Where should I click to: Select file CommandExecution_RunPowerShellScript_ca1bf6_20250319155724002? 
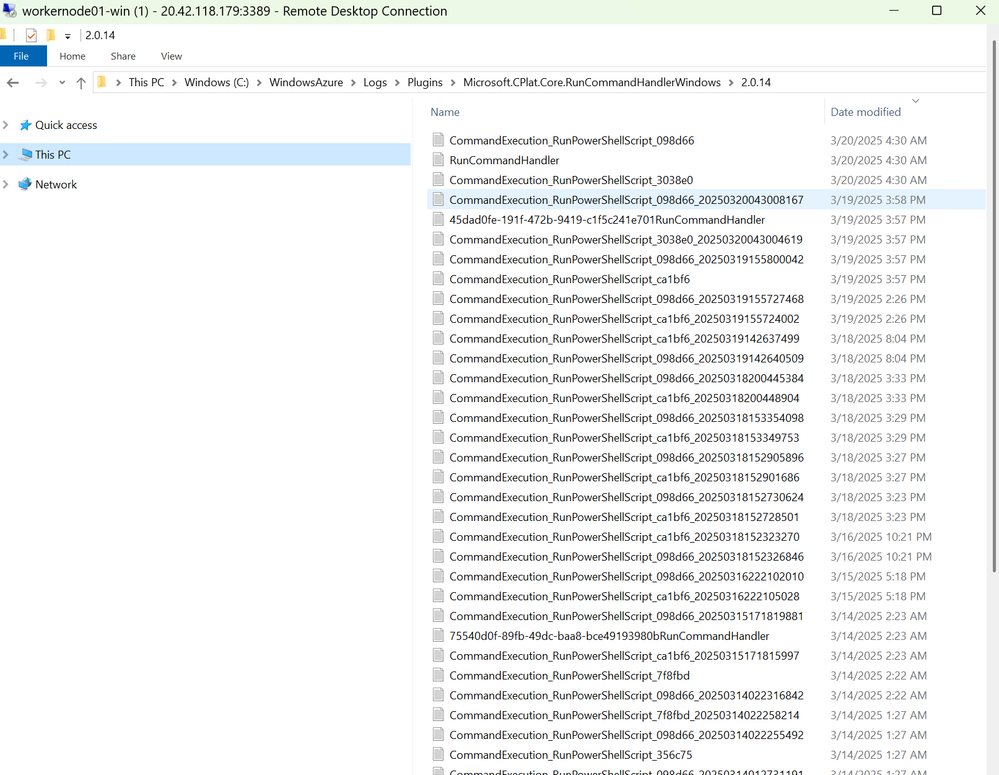click(624, 319)
